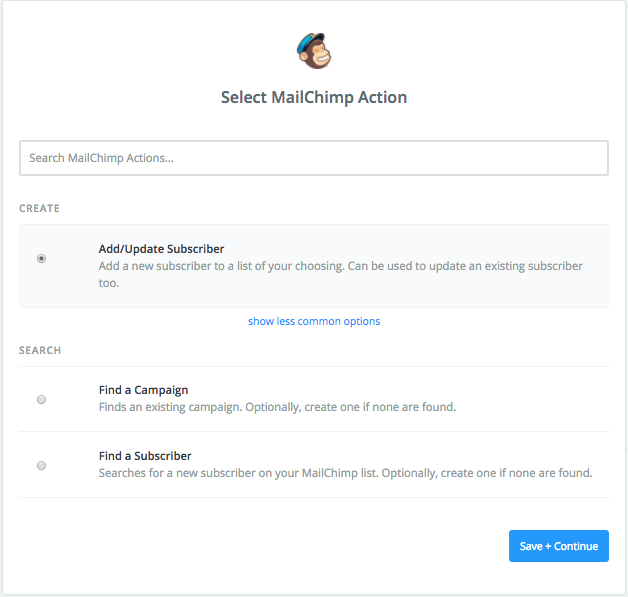628x597 pixels.
Task: Click the Find a Subscriber title text
Action: pos(145,456)
